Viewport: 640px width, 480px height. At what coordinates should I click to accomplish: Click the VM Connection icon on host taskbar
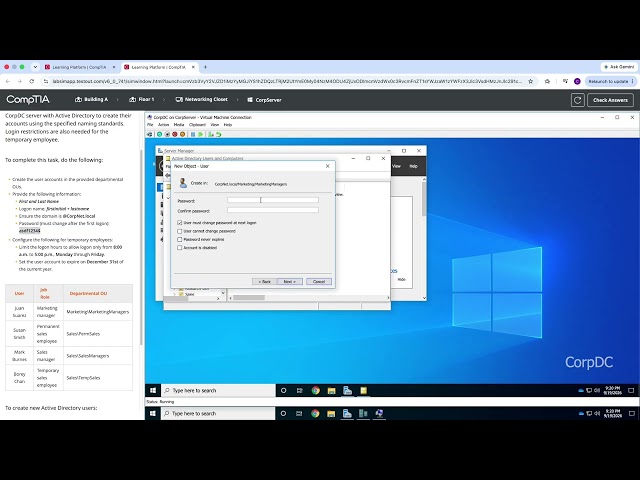(379, 413)
